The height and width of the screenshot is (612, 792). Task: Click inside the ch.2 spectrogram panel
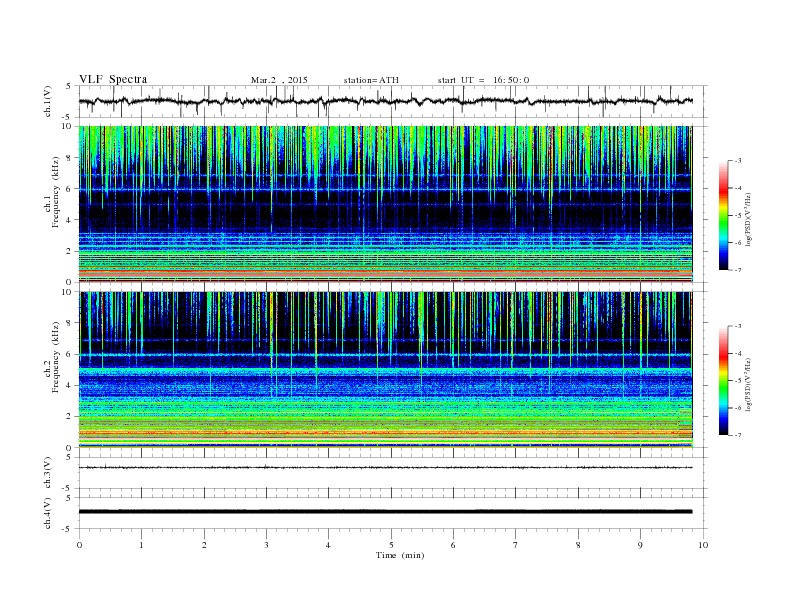click(x=385, y=370)
